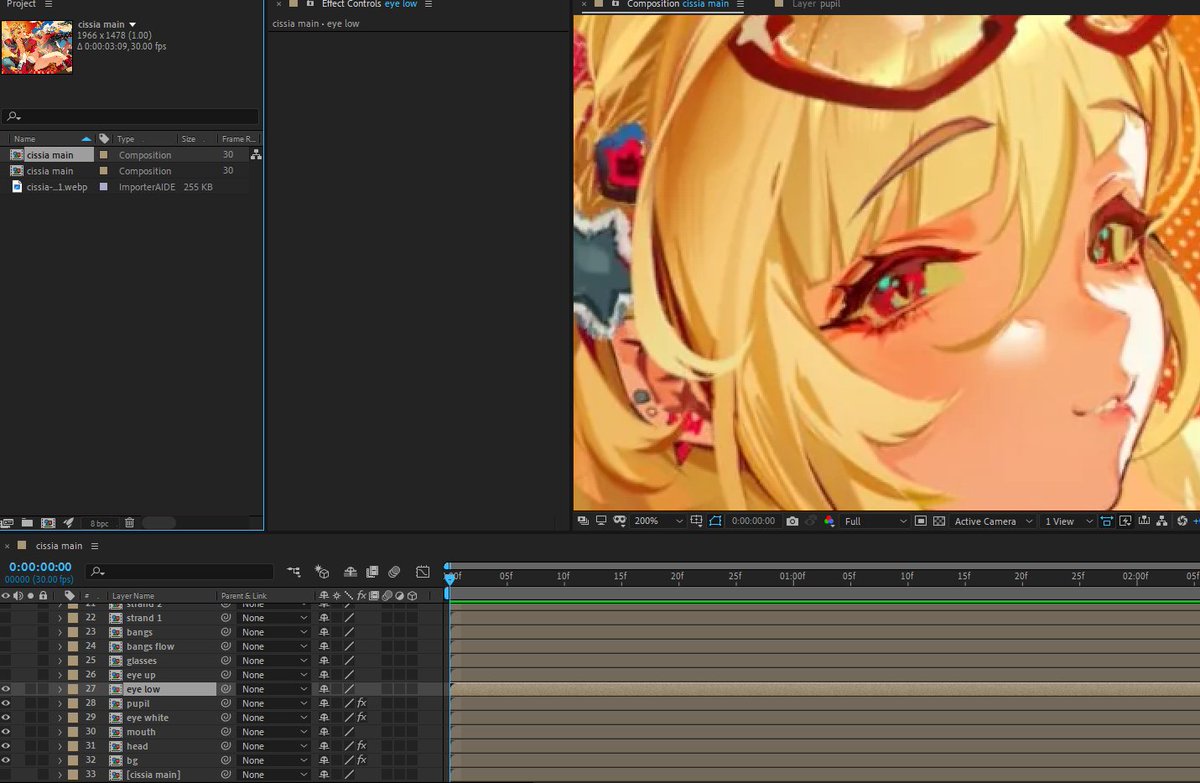Image resolution: width=1200 pixels, height=783 pixels.
Task: Click the Project panel search field
Action: pos(130,117)
